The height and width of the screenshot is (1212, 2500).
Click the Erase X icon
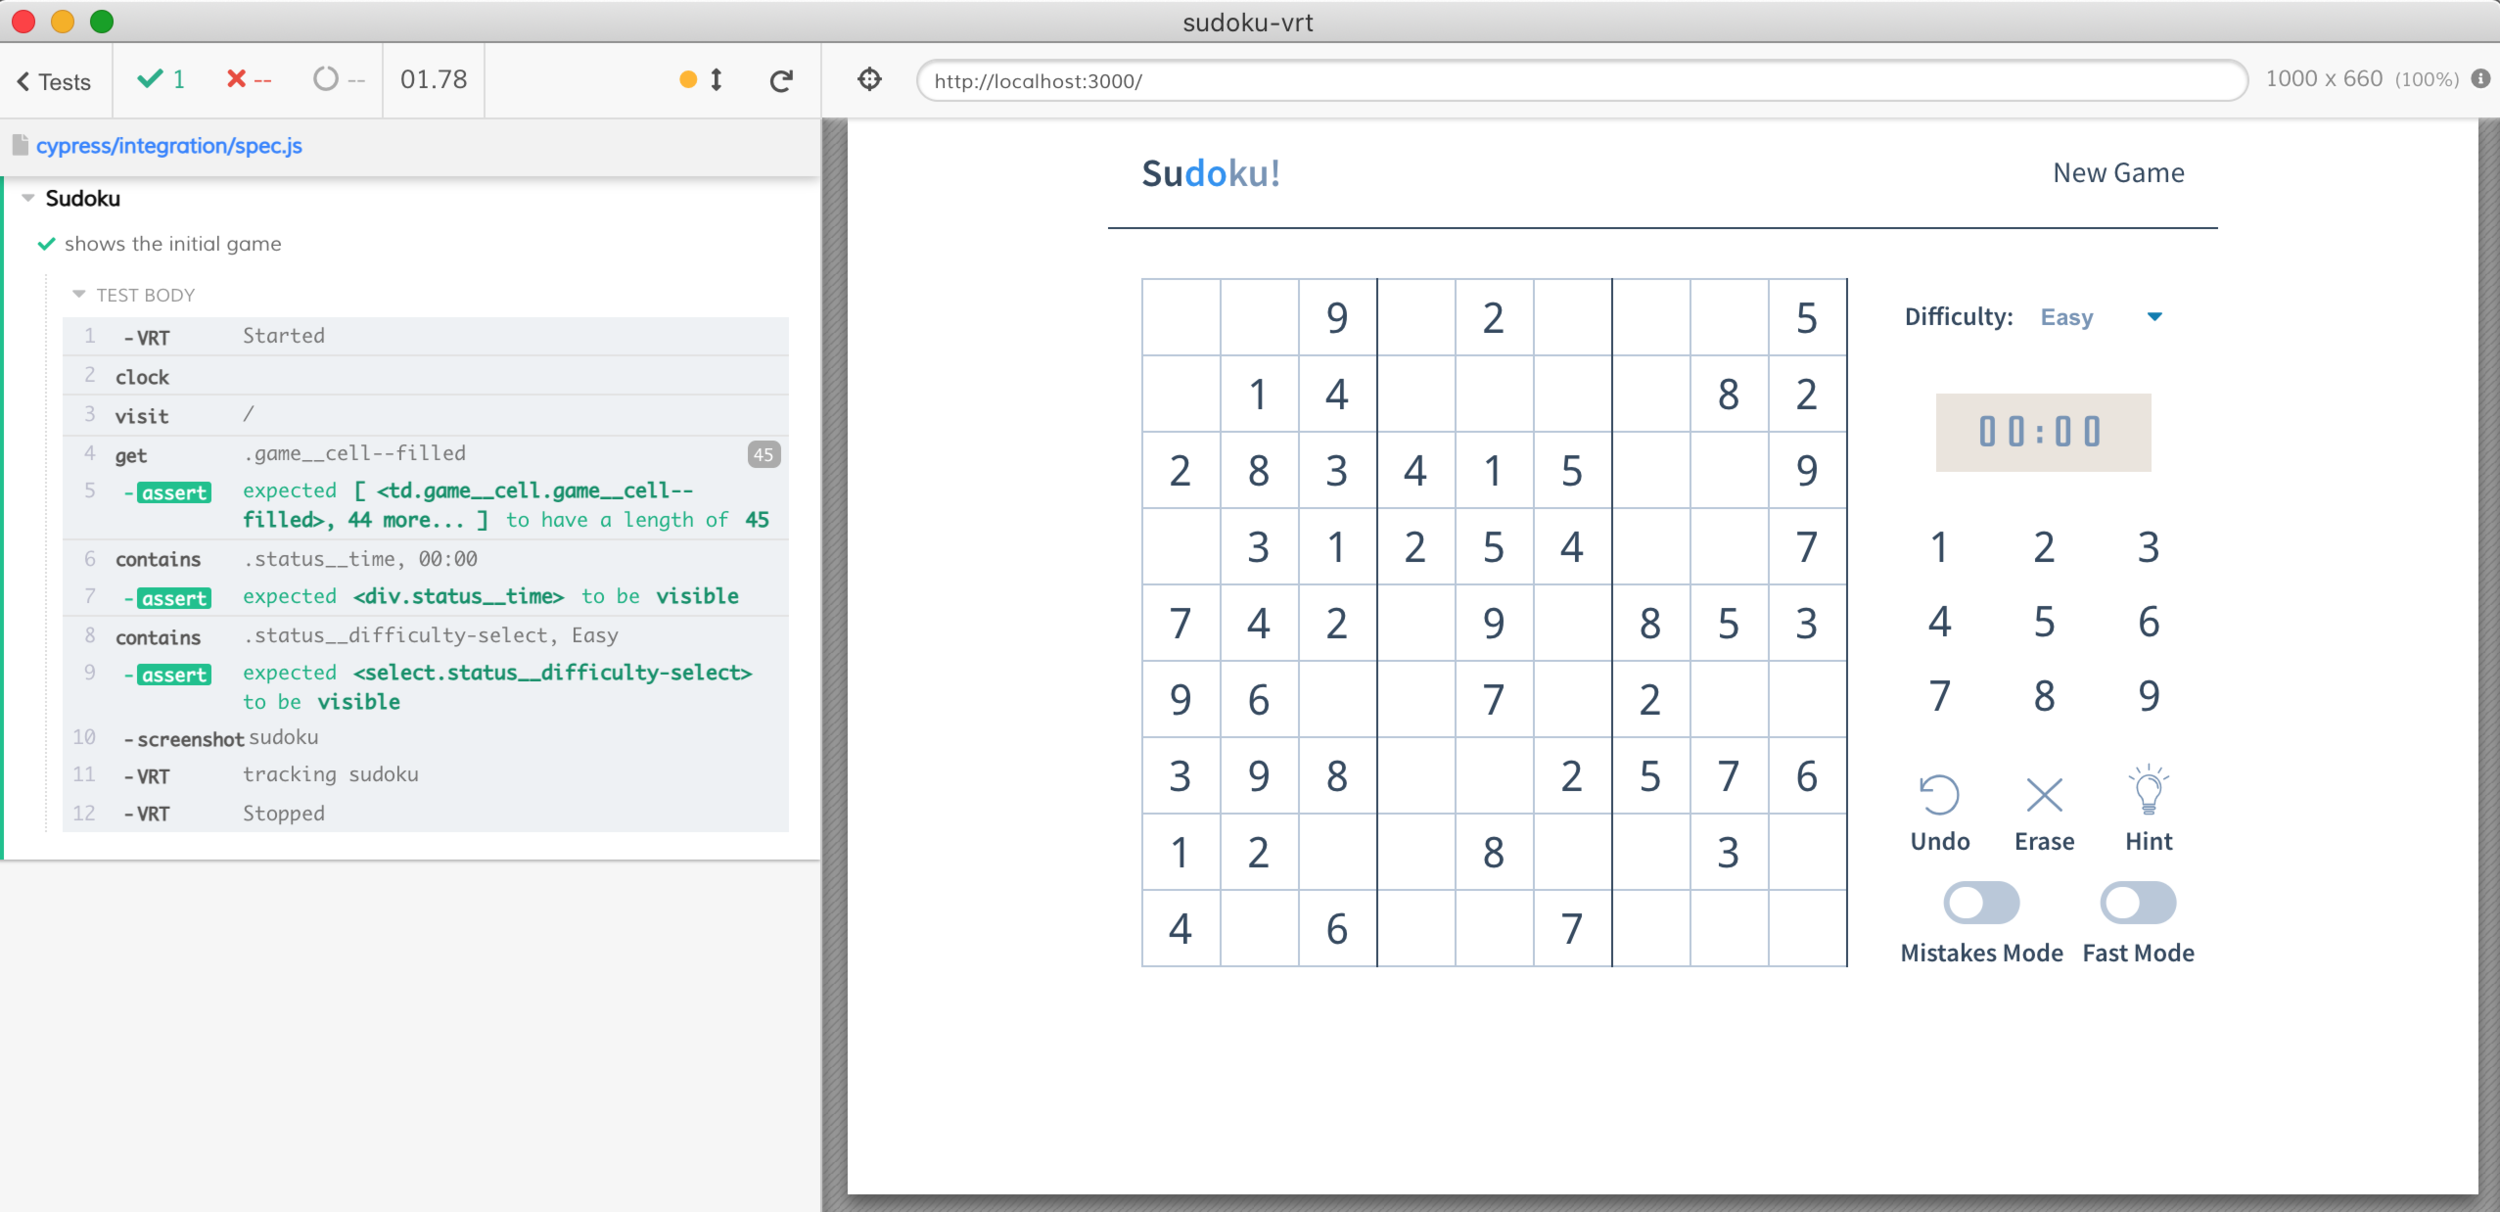pyautogui.click(x=2044, y=795)
